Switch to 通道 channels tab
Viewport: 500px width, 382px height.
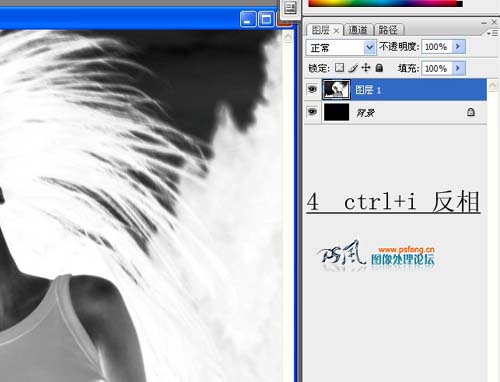(x=358, y=30)
